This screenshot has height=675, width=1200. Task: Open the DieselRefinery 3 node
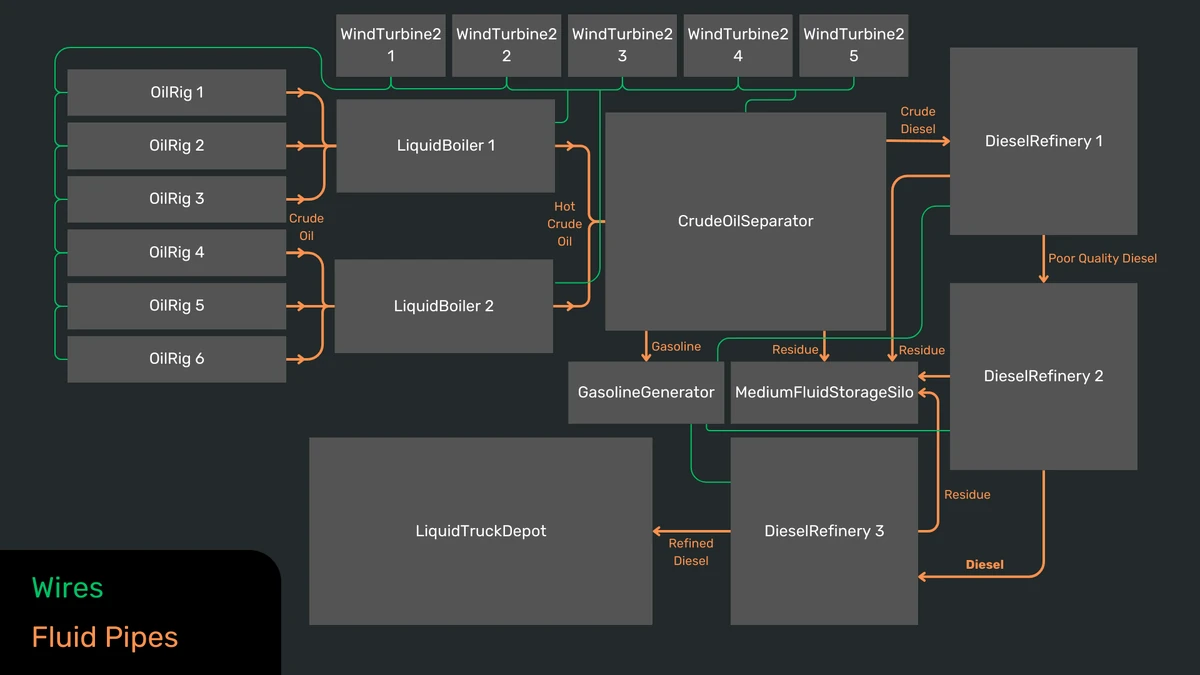[824, 531]
